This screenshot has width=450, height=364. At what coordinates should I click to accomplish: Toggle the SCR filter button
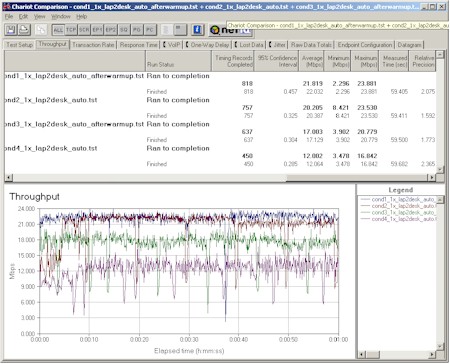[84, 30]
